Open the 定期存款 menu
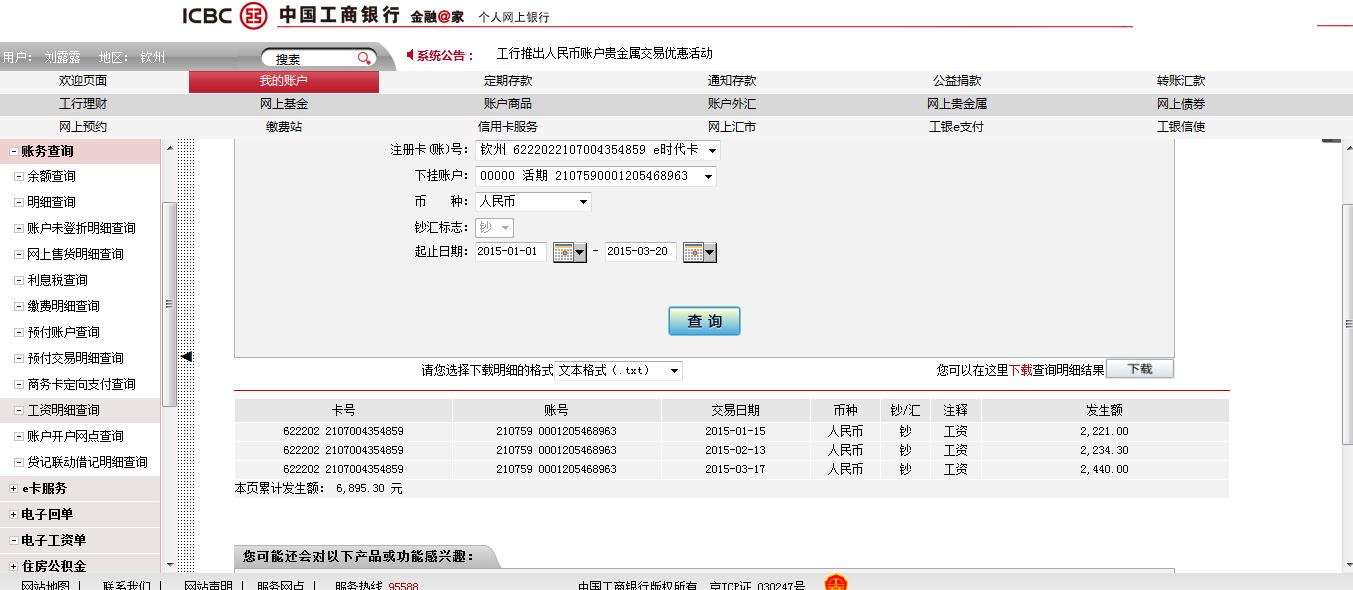Image resolution: width=1353 pixels, height=590 pixels. tap(508, 81)
